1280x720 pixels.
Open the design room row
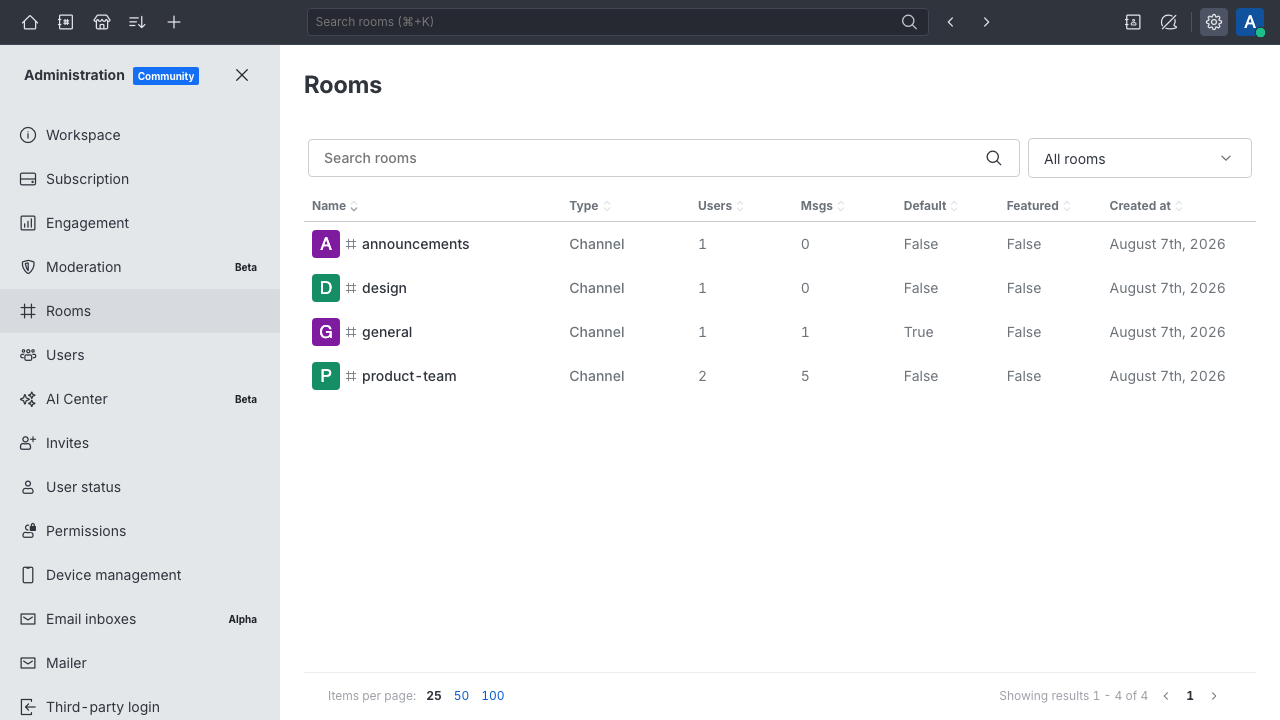click(x=780, y=288)
